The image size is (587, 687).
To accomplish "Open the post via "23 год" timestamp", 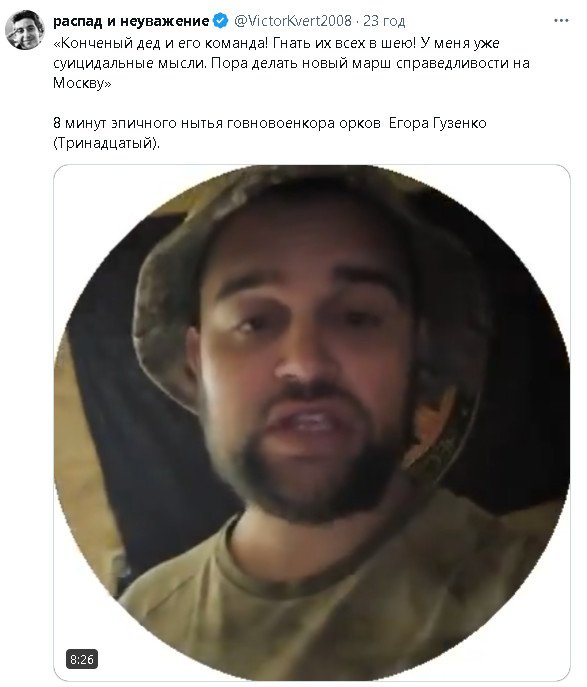I will click(x=384, y=21).
